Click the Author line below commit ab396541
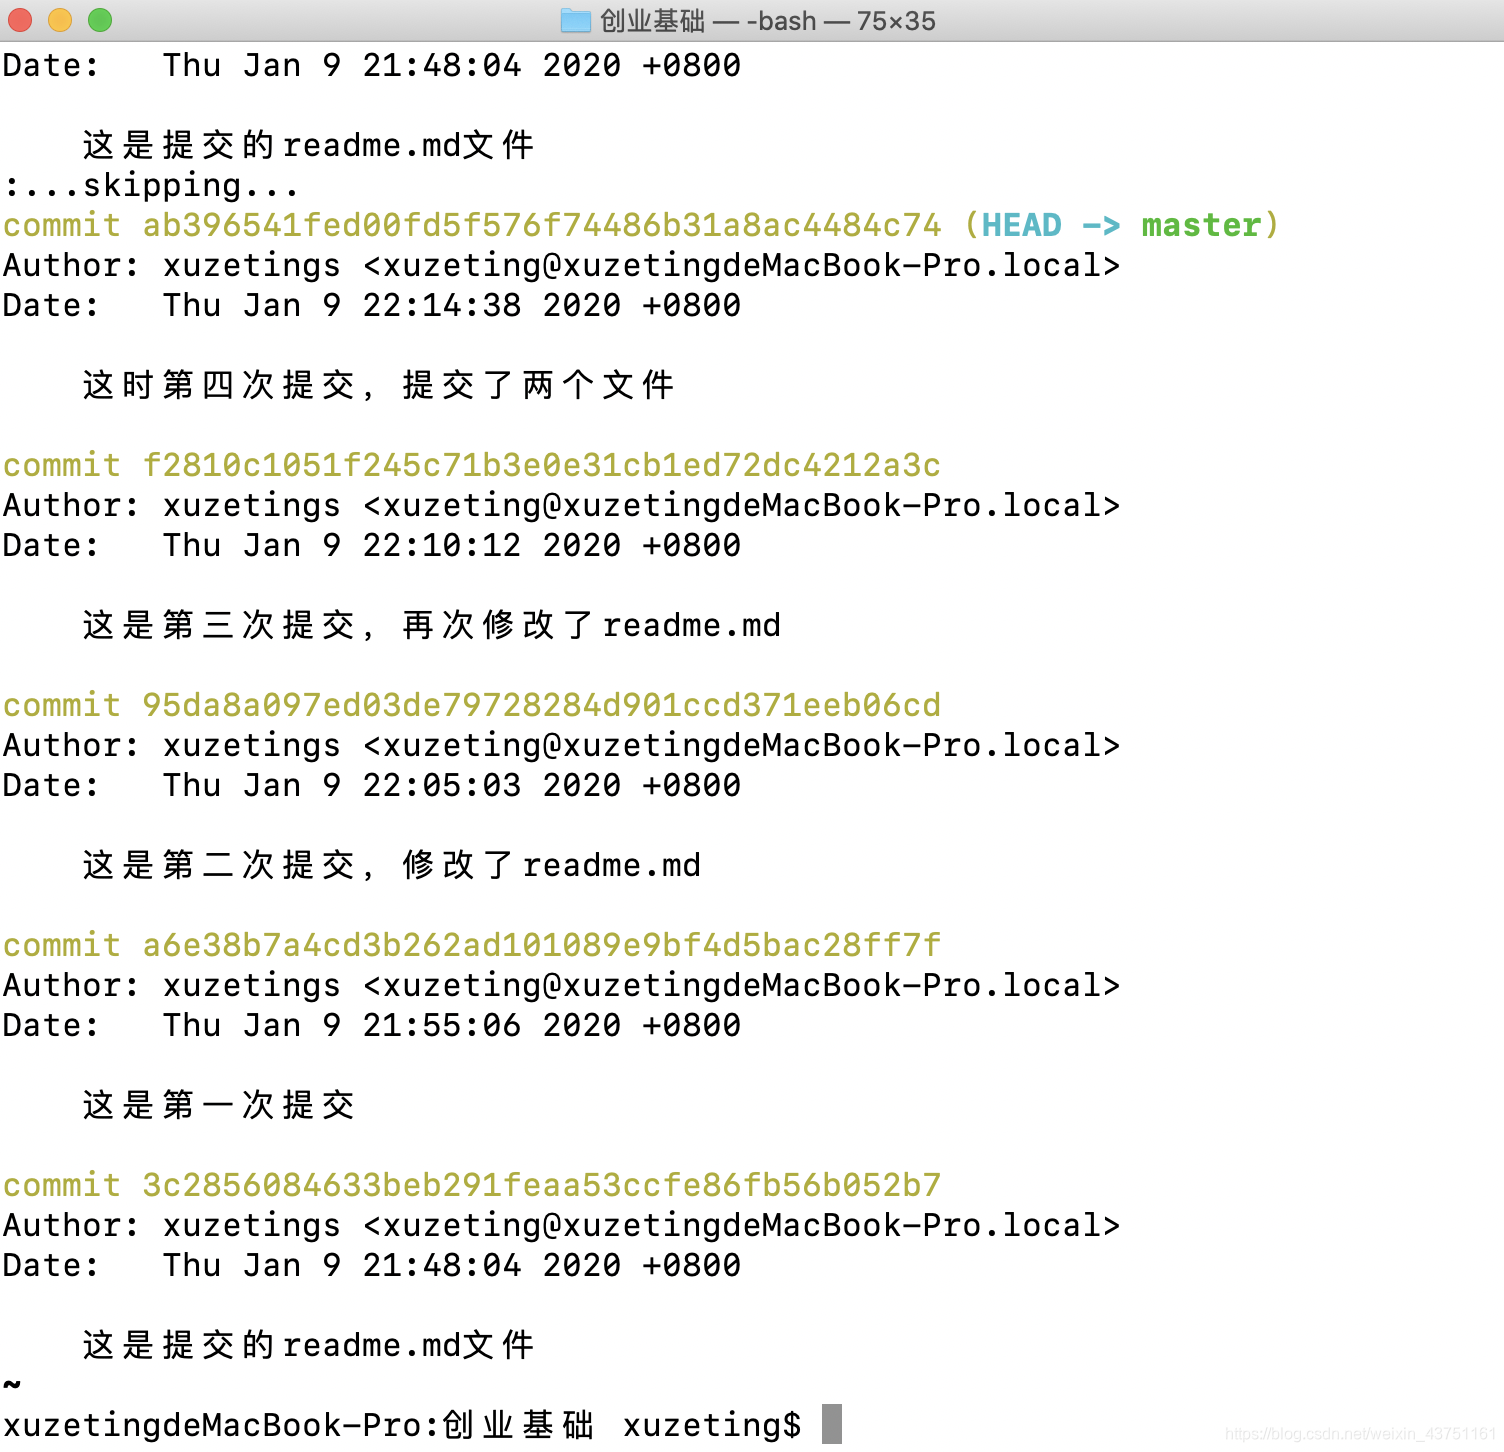 (561, 265)
